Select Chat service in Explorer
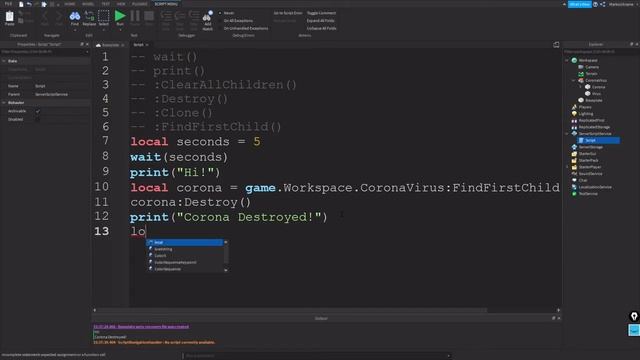This screenshot has height=360, width=640. click(580, 180)
